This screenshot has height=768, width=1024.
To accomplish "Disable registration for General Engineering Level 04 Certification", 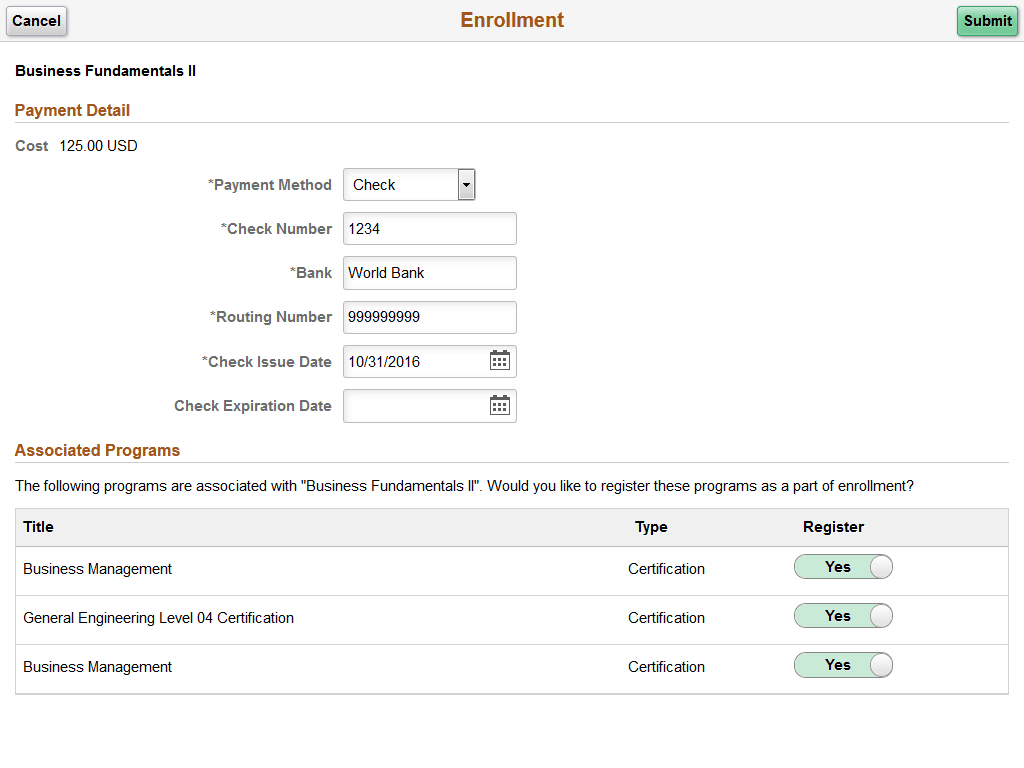I will tap(843, 615).
